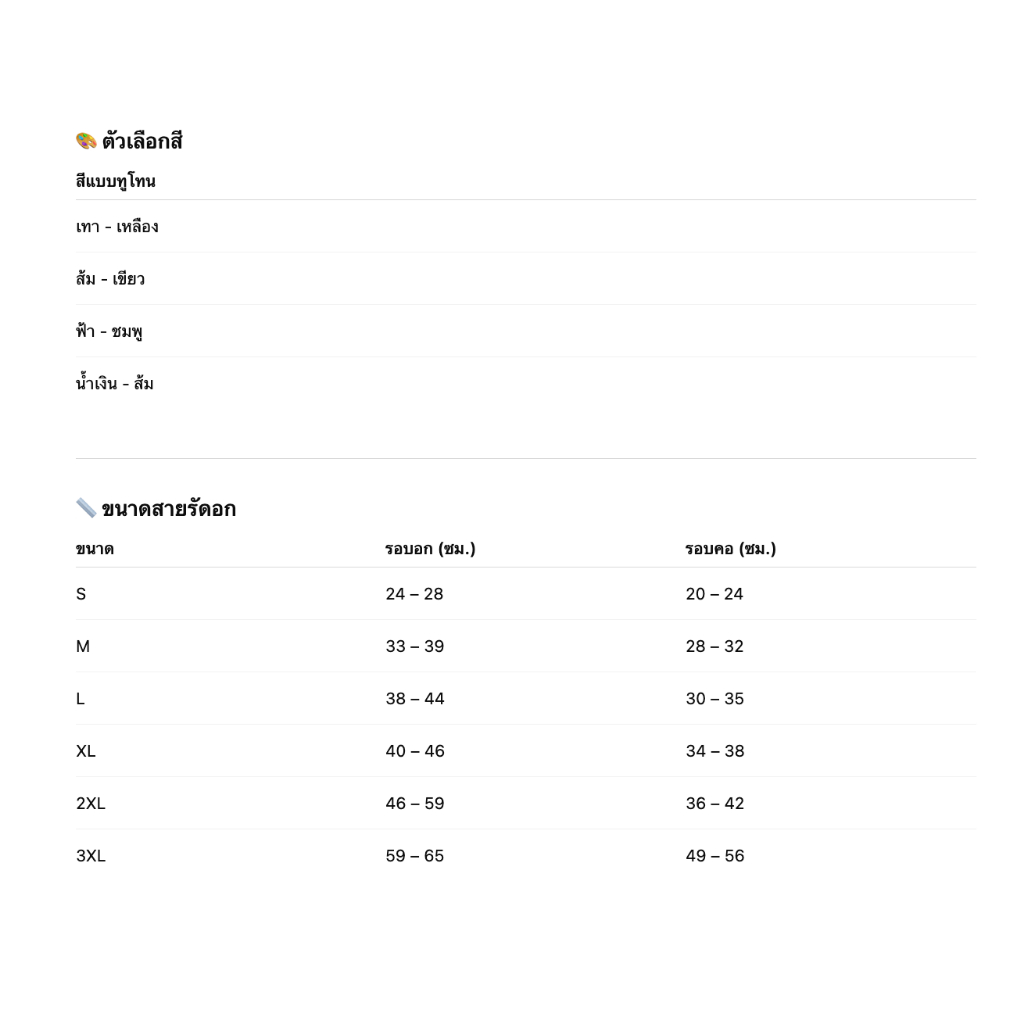The image size is (1024, 1024).
Task: Select the เทา - เหลือง color option
Action: [117, 227]
